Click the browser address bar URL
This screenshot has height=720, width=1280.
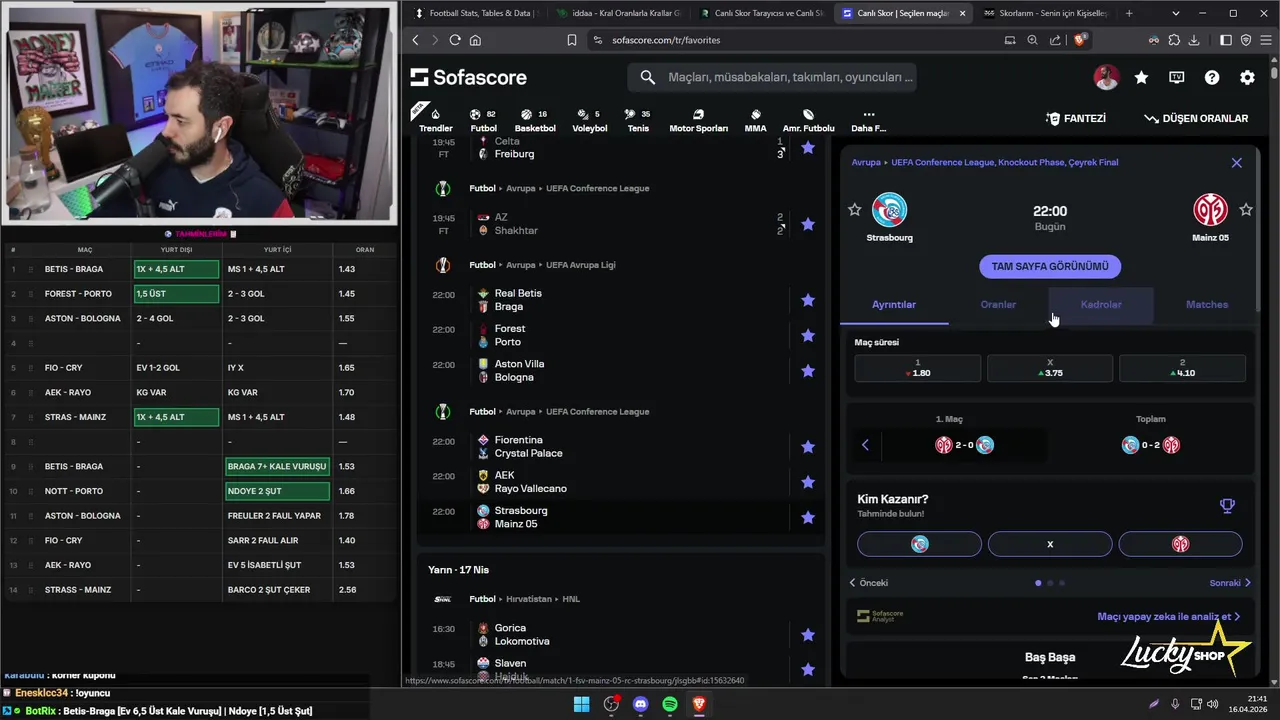pyautogui.click(x=666, y=40)
